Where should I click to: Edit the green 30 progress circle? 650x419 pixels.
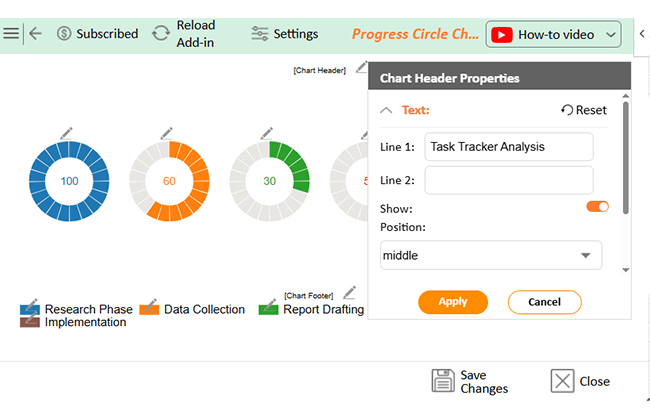(267, 133)
